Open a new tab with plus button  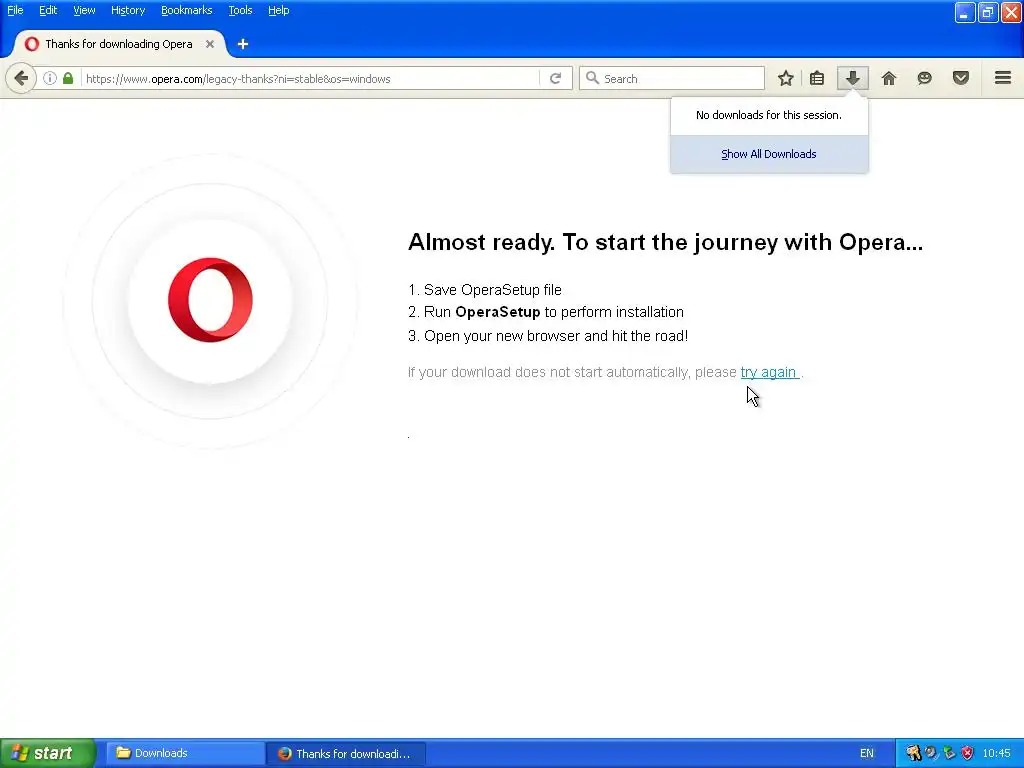243,44
